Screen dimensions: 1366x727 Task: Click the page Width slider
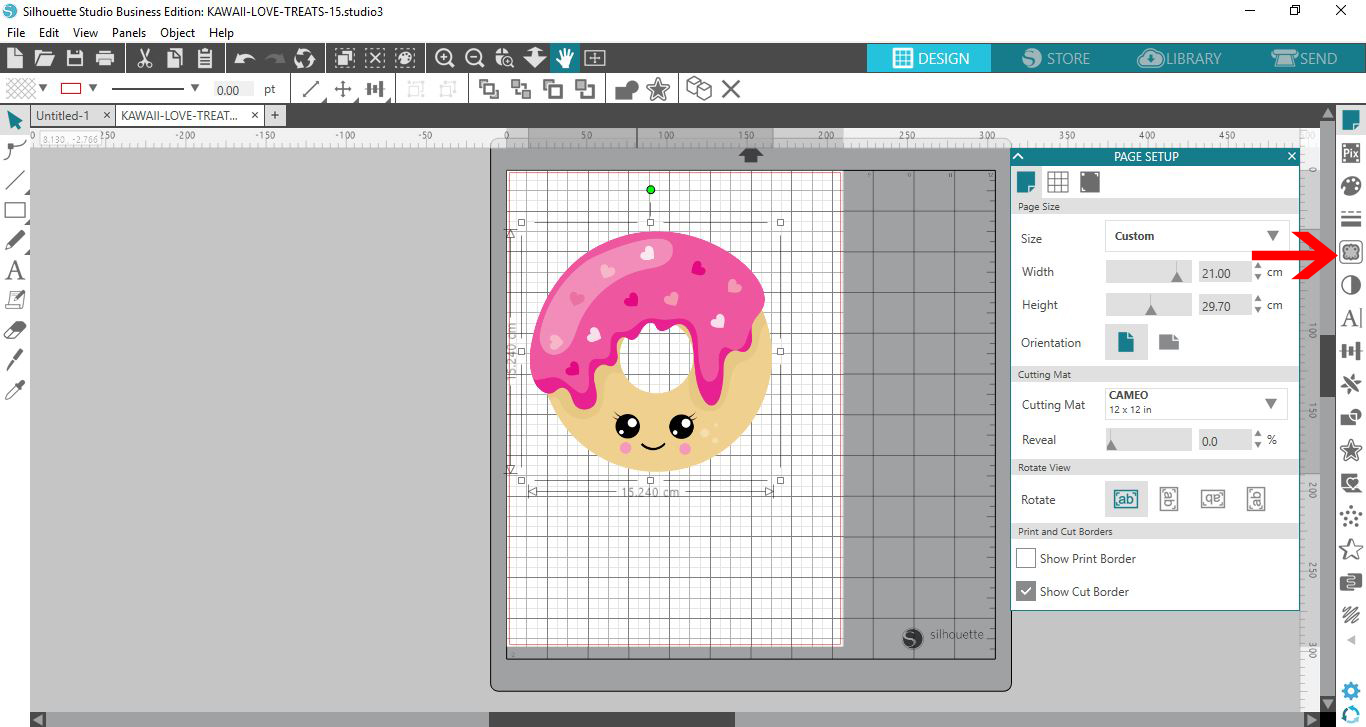tap(1148, 271)
